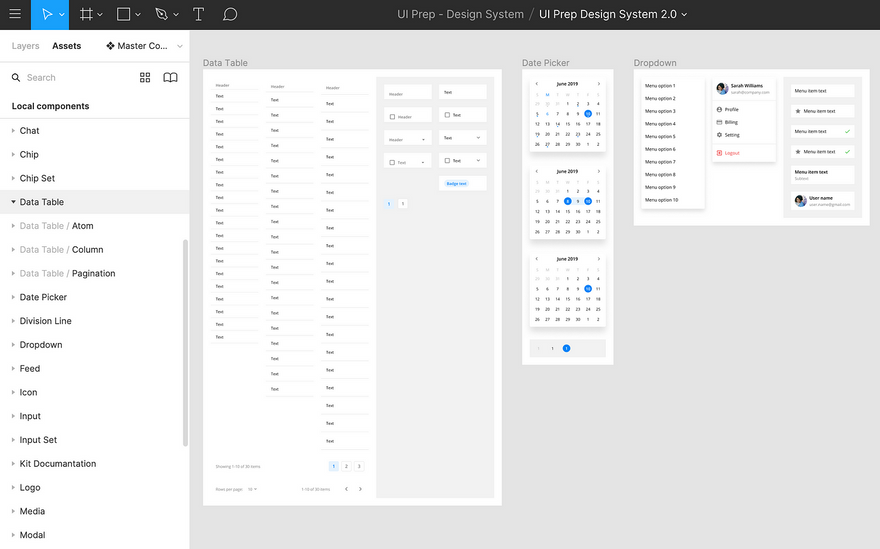
Task: Select the Rectangle shape tool
Action: pyautogui.click(x=123, y=14)
